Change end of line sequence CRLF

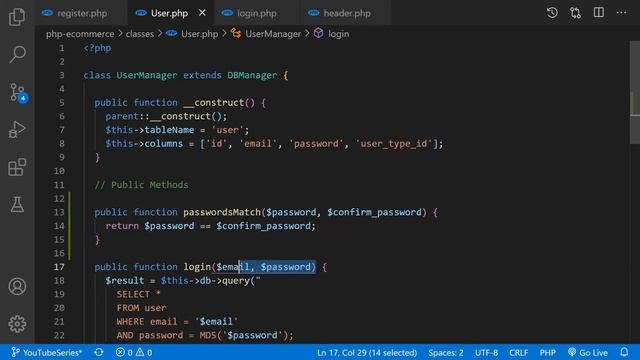(518, 352)
